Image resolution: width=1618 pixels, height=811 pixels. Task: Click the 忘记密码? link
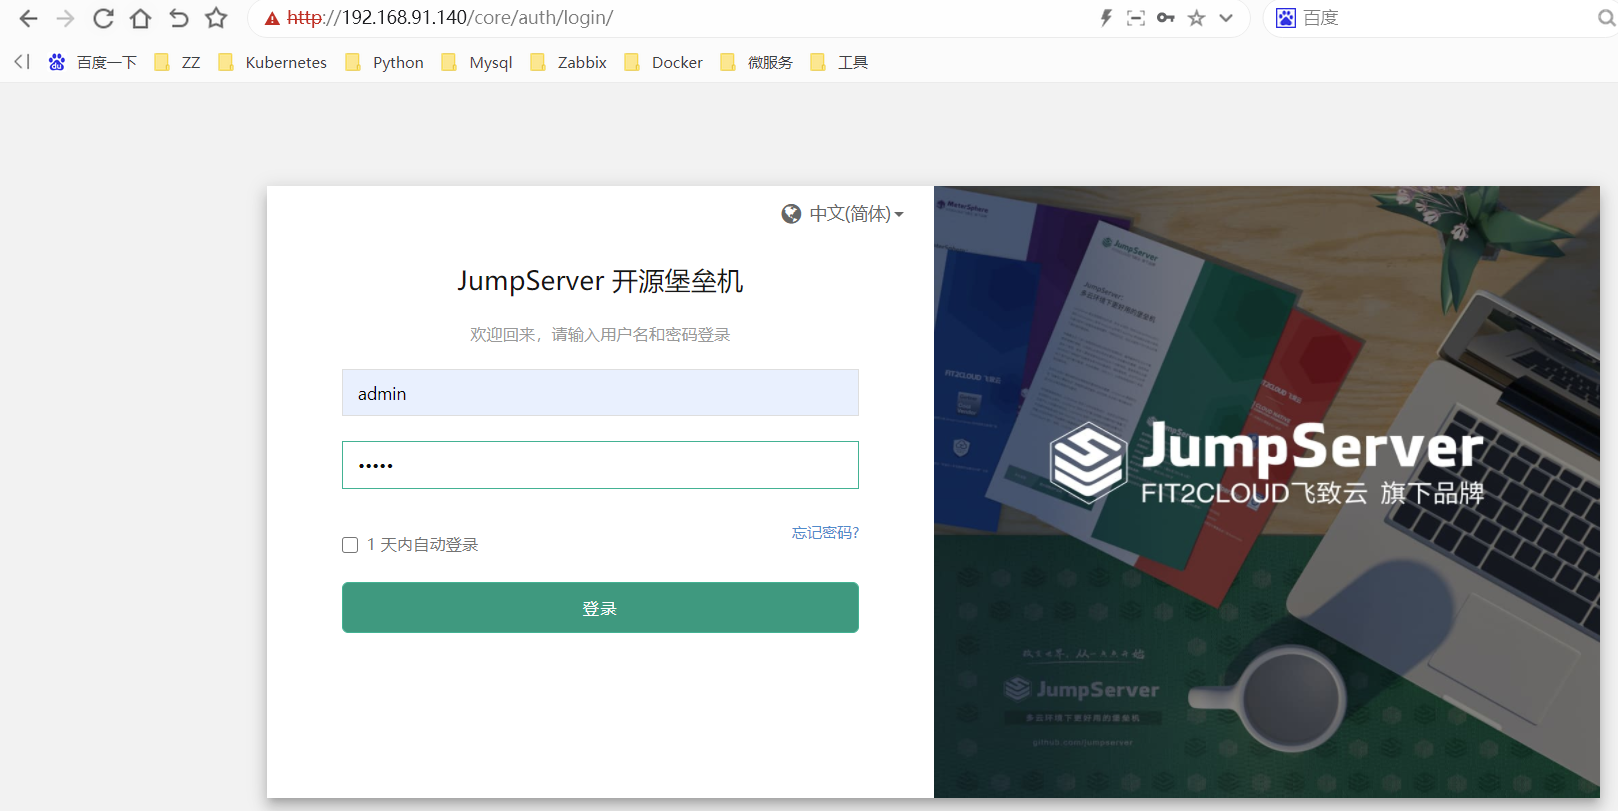[826, 533]
